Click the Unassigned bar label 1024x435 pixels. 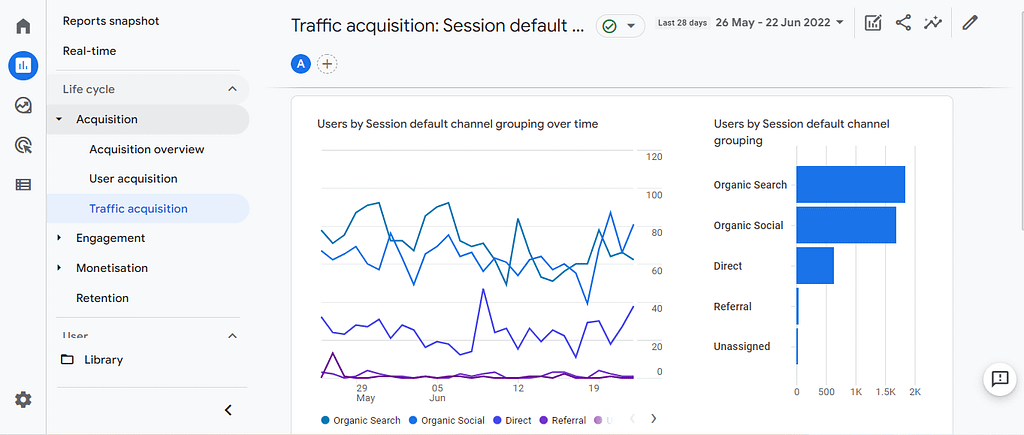[742, 347]
